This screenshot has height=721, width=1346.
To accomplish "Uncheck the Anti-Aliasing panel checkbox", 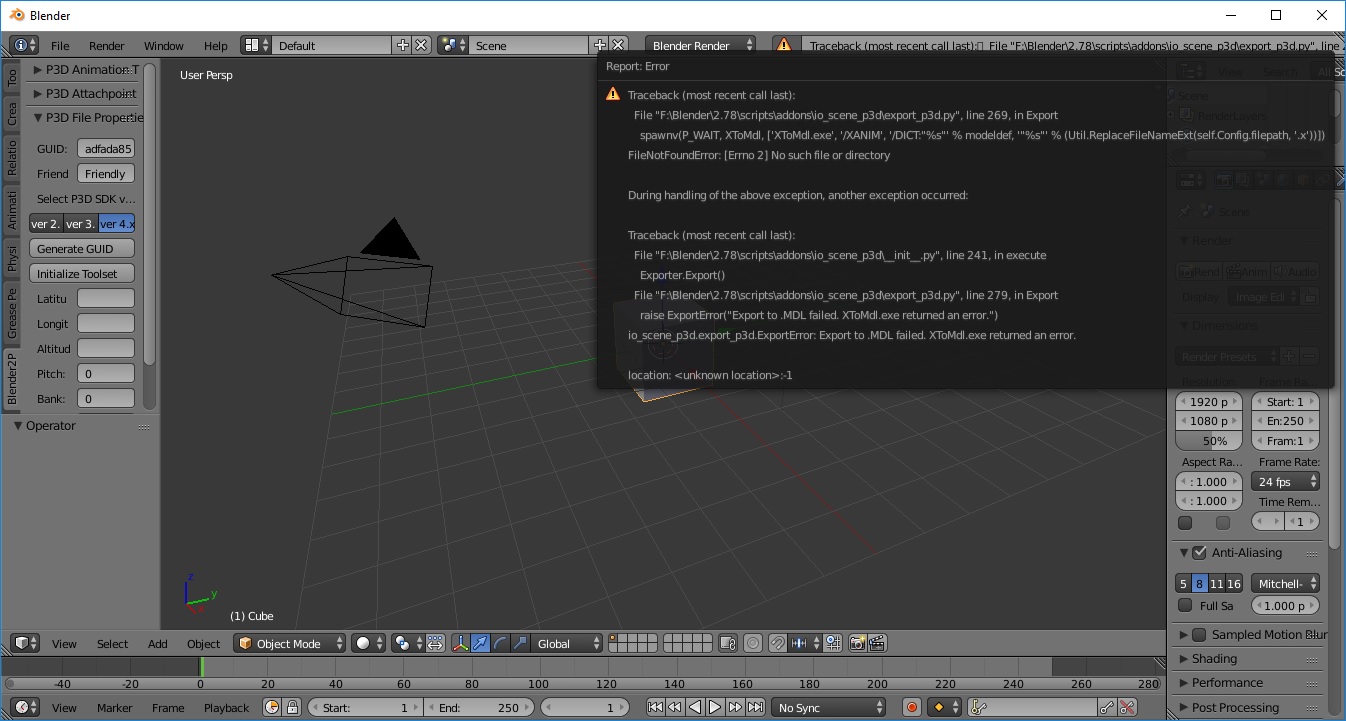I will click(x=1199, y=552).
